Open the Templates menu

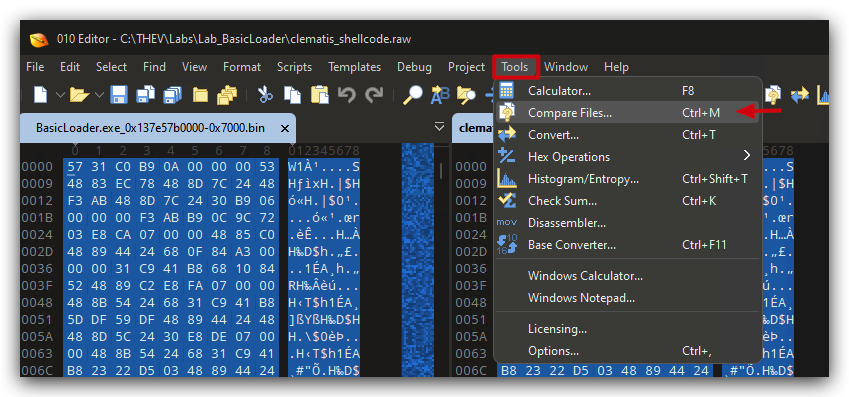(x=355, y=67)
